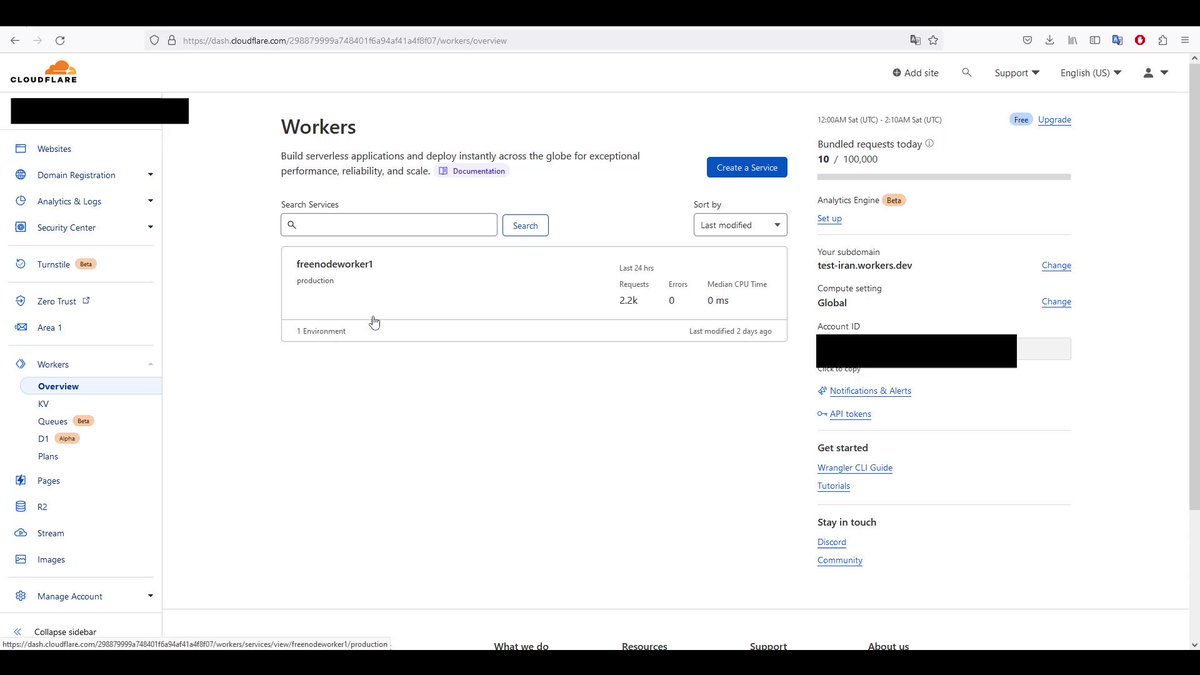Click the Workers diamond icon
Image resolution: width=1200 pixels, height=675 pixels.
click(20, 364)
